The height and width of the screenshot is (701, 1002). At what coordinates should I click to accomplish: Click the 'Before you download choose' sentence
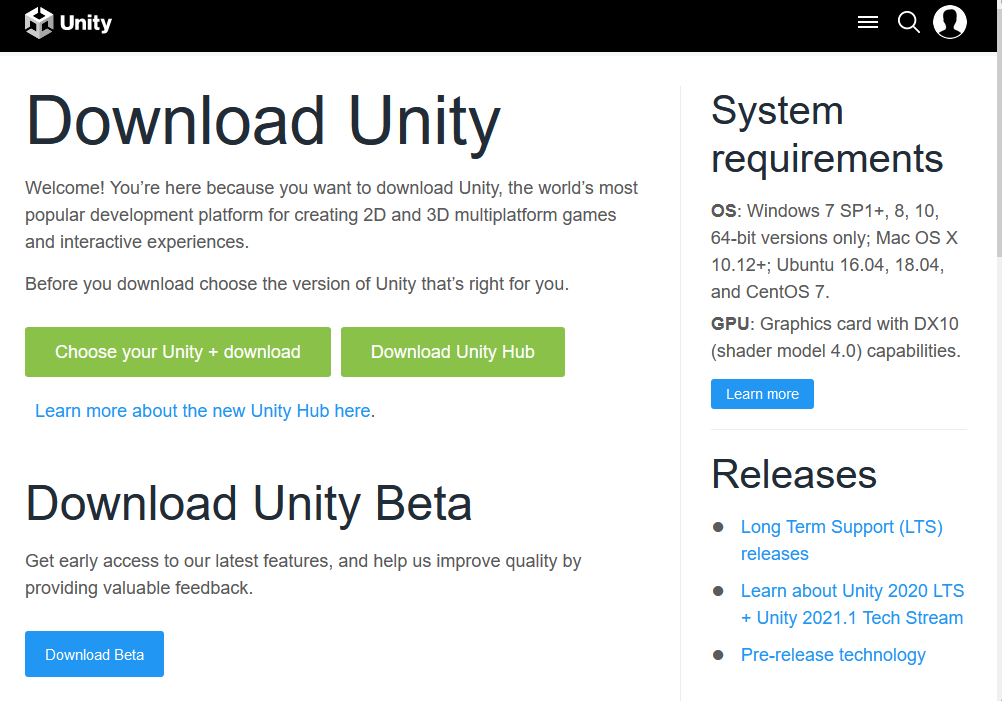[x=297, y=284]
